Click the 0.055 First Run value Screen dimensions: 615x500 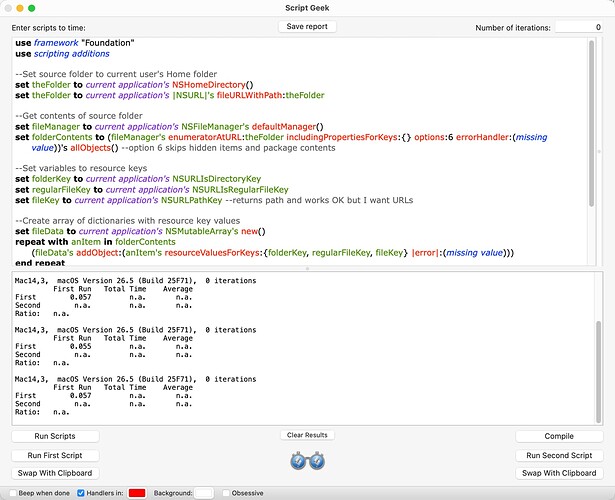tap(80, 346)
